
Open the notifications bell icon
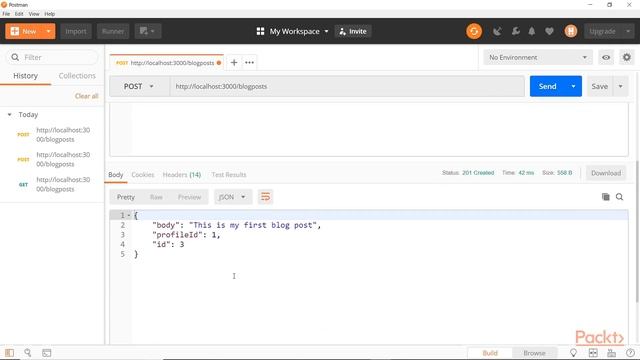(532, 31)
